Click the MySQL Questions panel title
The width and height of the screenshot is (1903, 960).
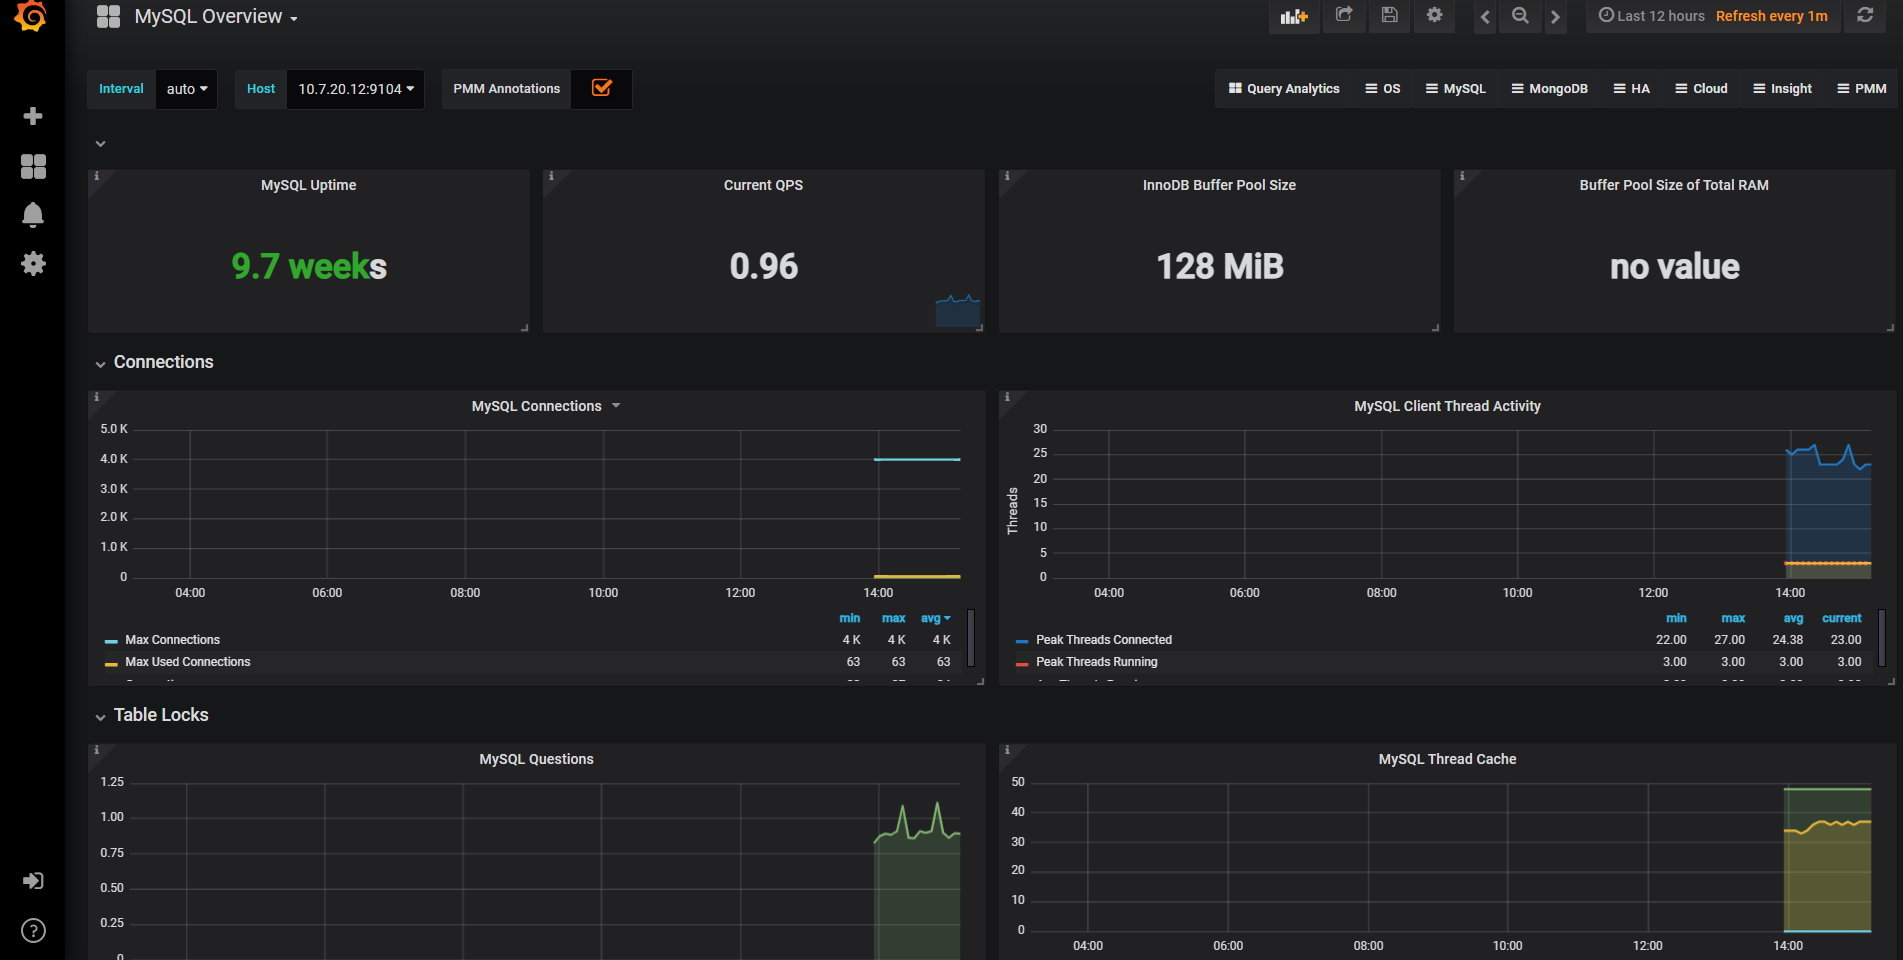tap(536, 759)
